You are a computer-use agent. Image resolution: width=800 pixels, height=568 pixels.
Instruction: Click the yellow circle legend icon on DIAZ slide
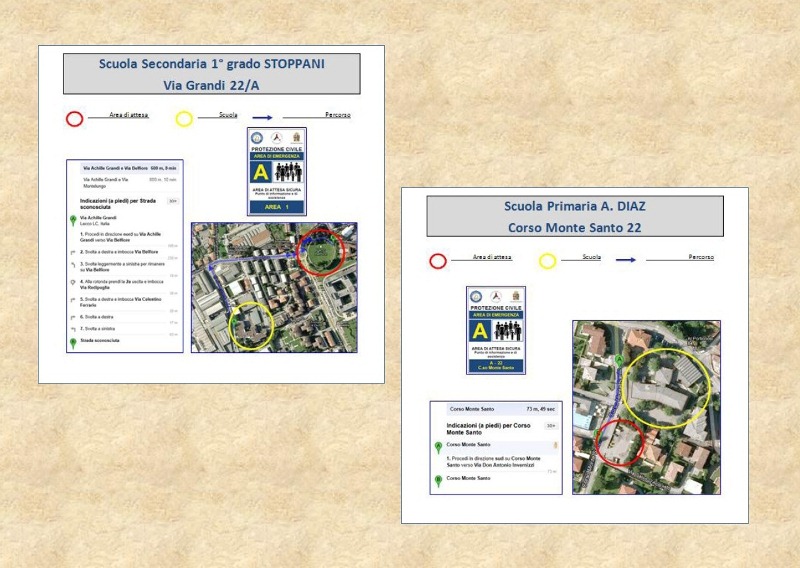click(547, 261)
